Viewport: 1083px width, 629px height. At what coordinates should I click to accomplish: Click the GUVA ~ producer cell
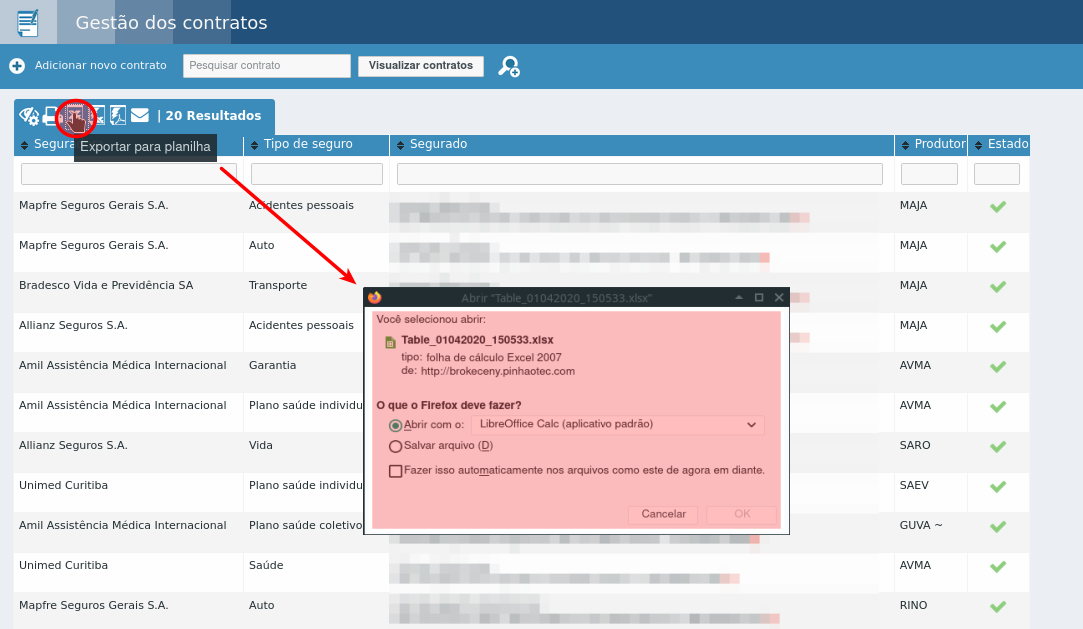(x=921, y=525)
